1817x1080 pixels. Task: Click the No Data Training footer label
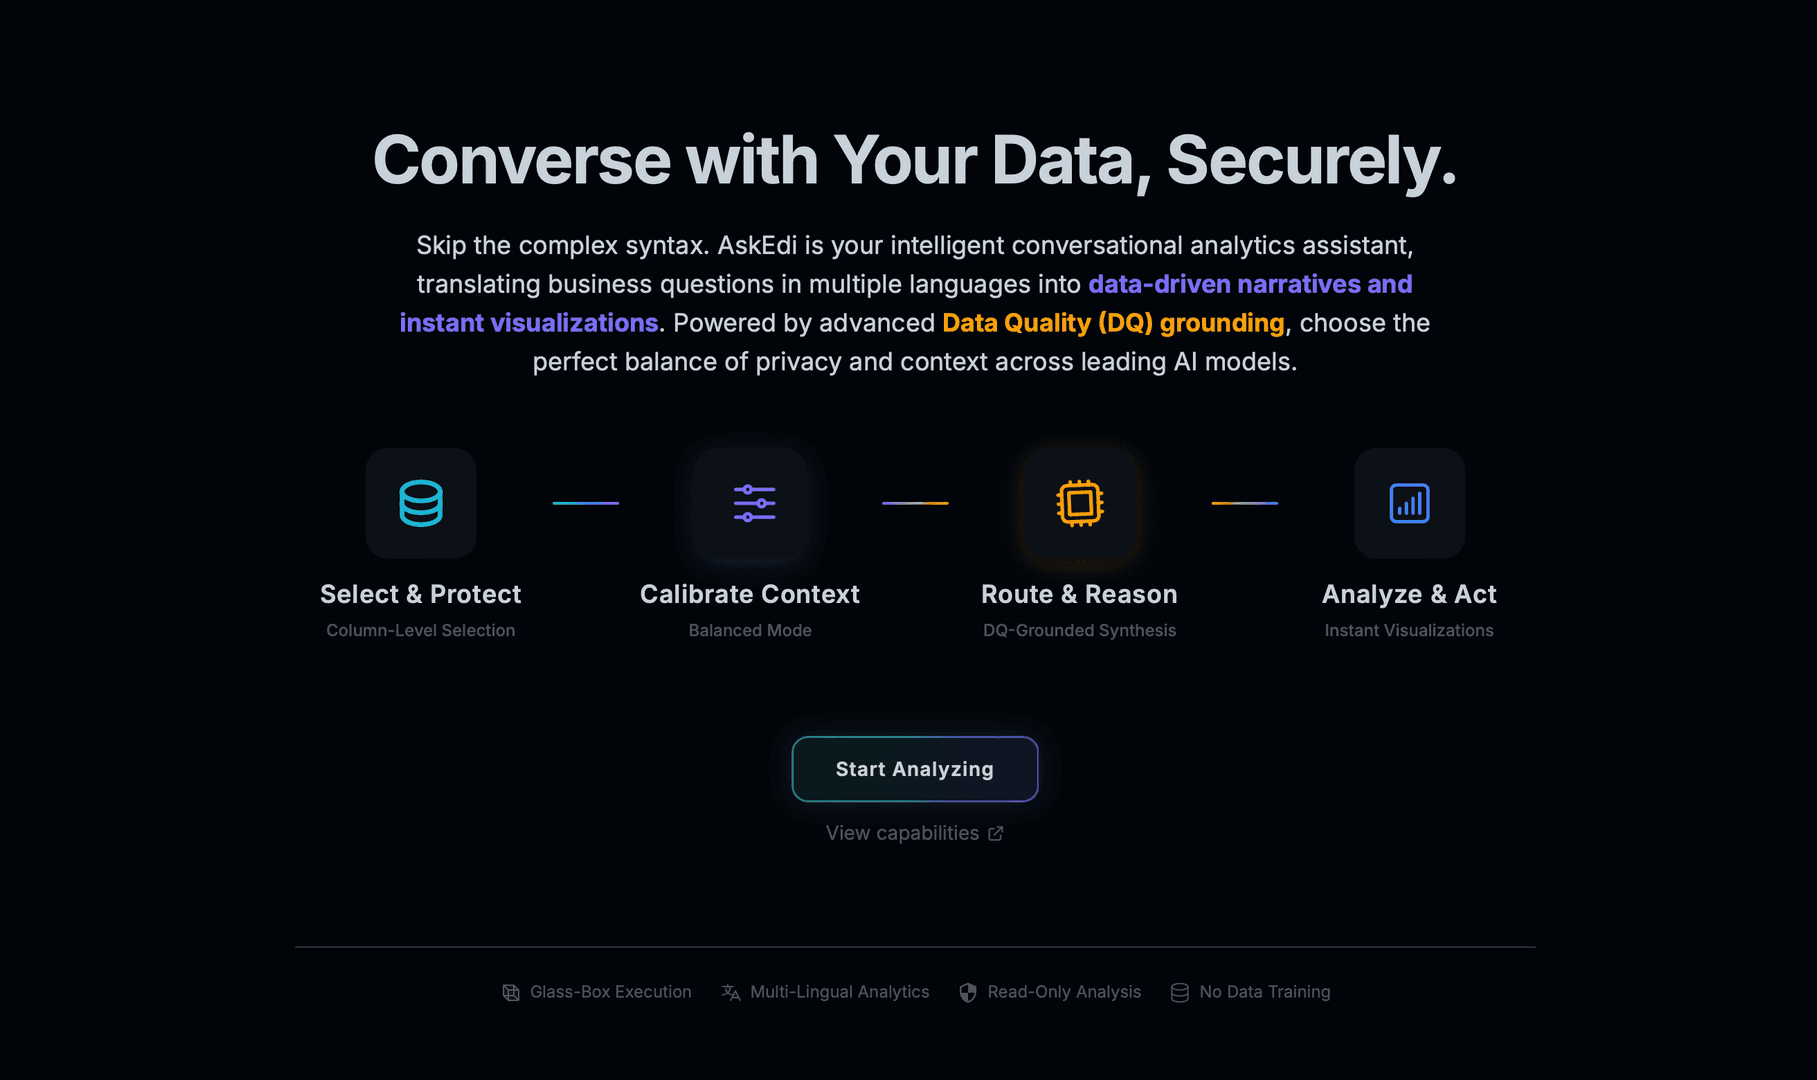pos(1265,992)
